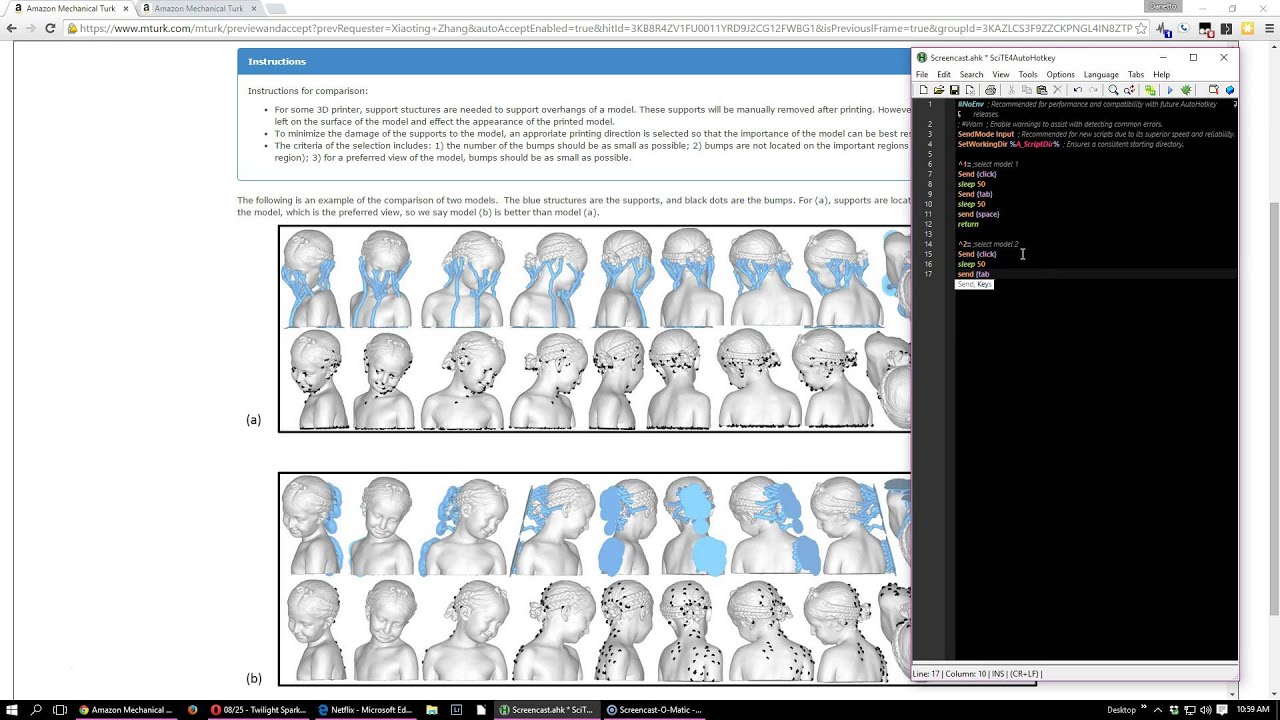Viewport: 1280px width, 720px height.
Task: Switch to Netflix Microsoft Edge taskbar window
Action: 366,710
